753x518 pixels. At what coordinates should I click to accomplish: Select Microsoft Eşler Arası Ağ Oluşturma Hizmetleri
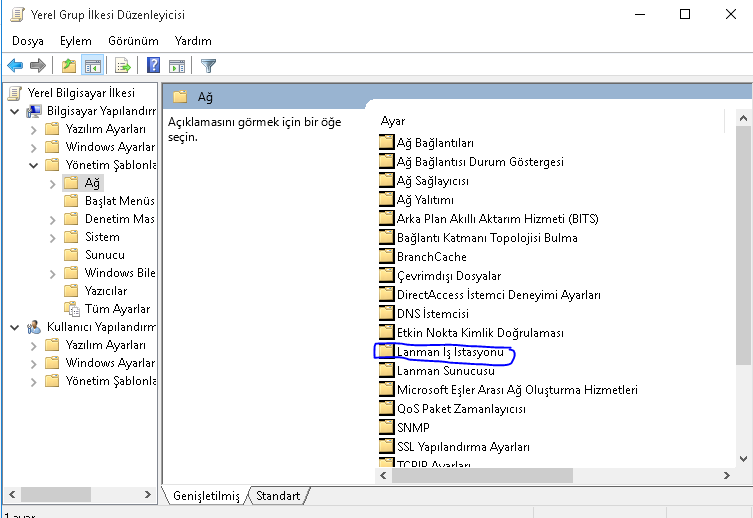click(517, 390)
